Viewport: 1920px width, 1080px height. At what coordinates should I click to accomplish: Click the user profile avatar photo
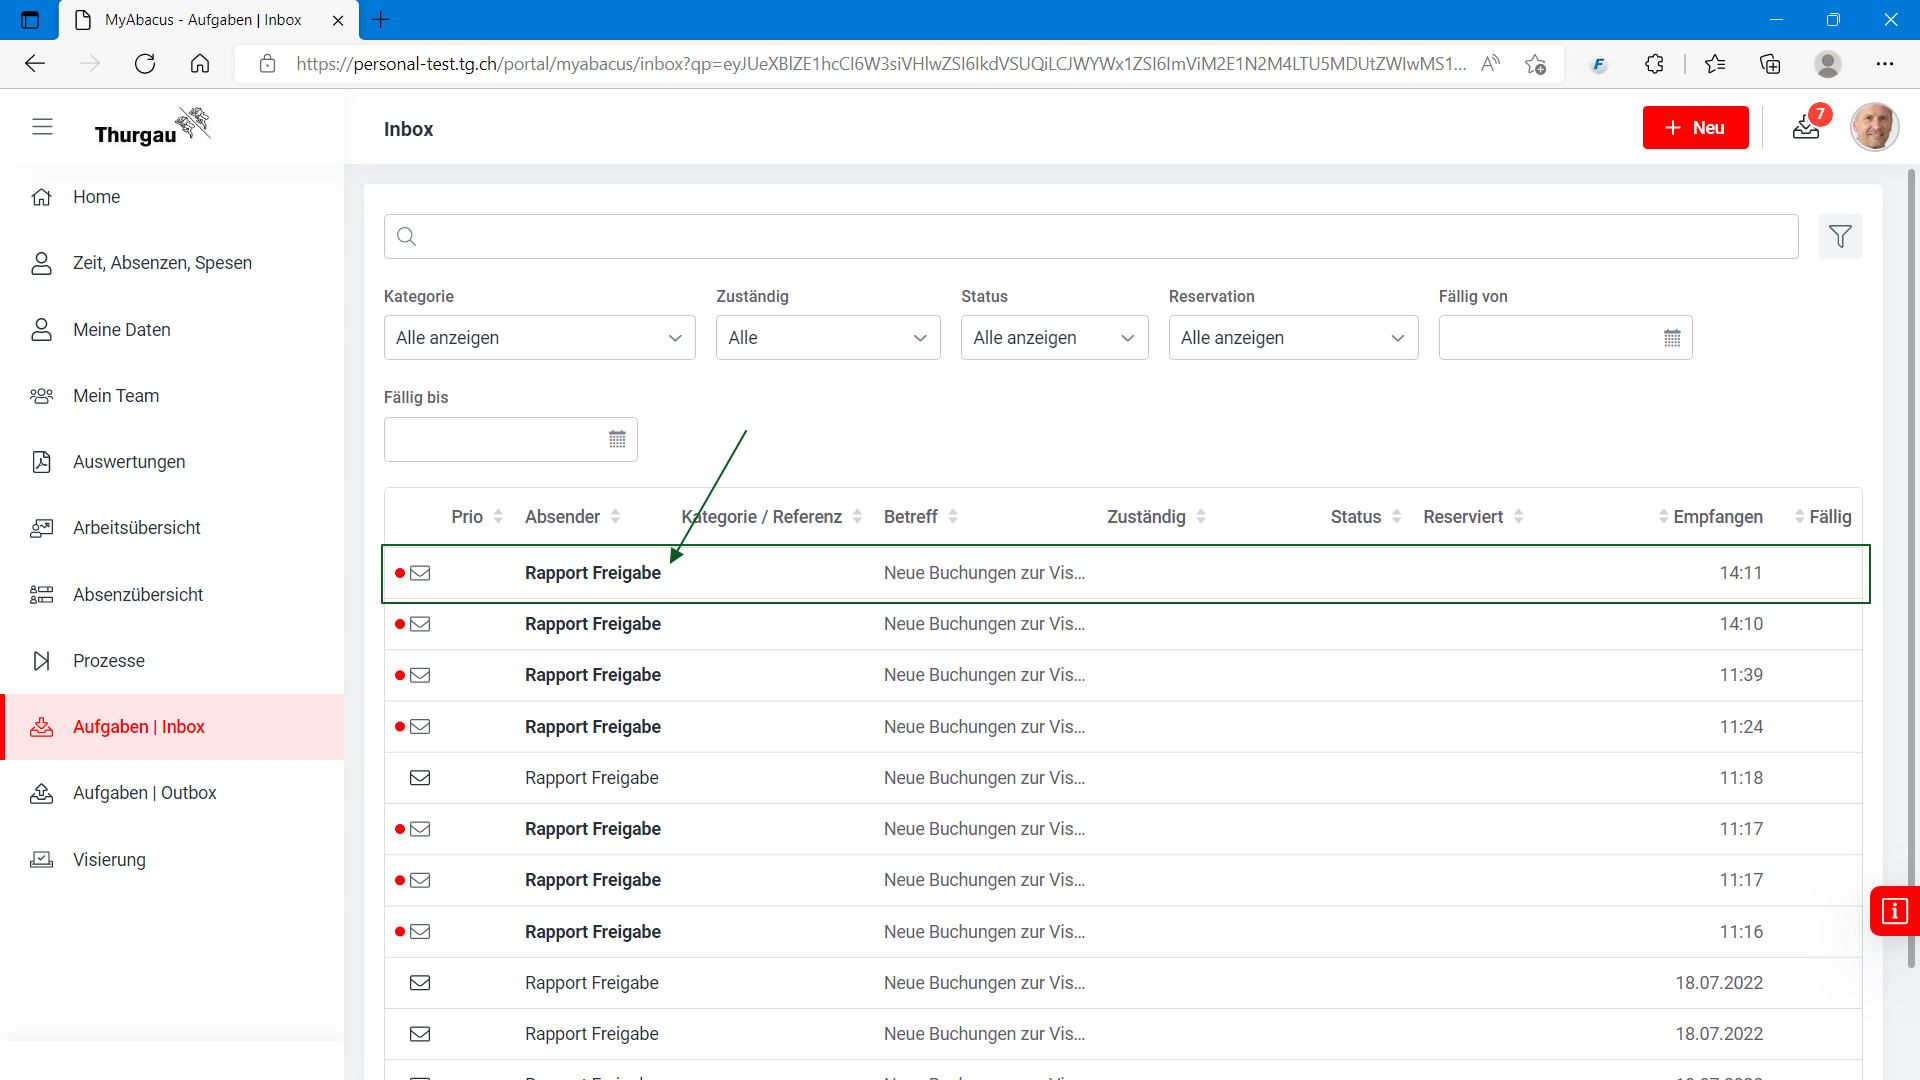tap(1874, 127)
